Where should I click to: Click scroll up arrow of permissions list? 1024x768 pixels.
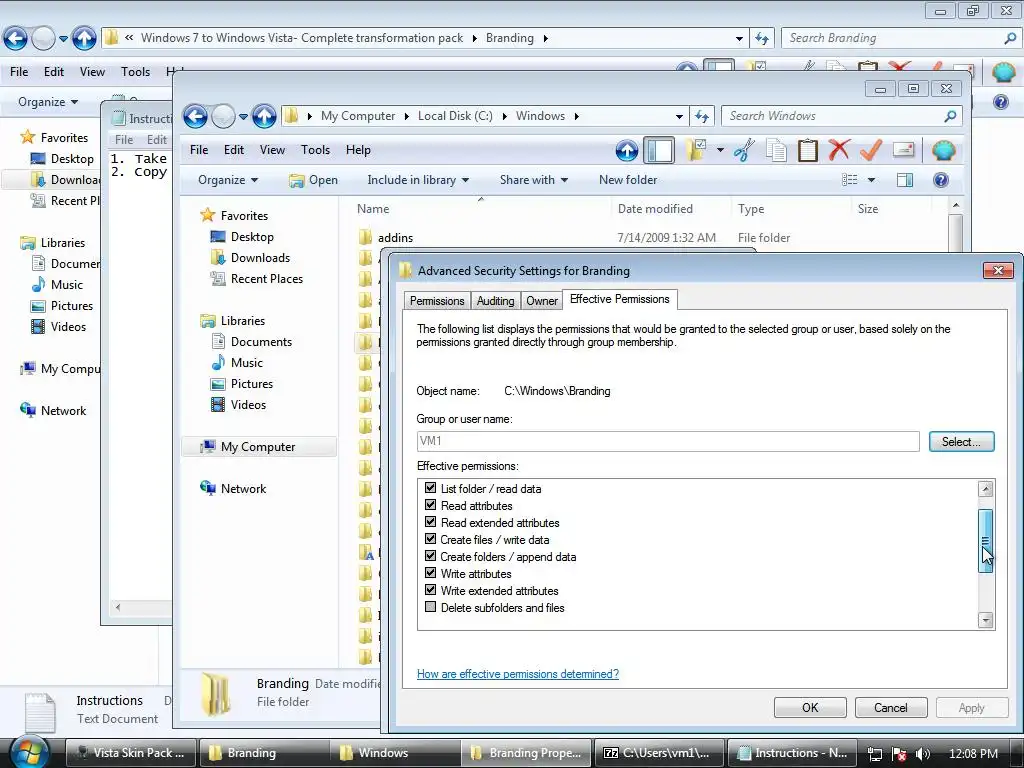985,488
